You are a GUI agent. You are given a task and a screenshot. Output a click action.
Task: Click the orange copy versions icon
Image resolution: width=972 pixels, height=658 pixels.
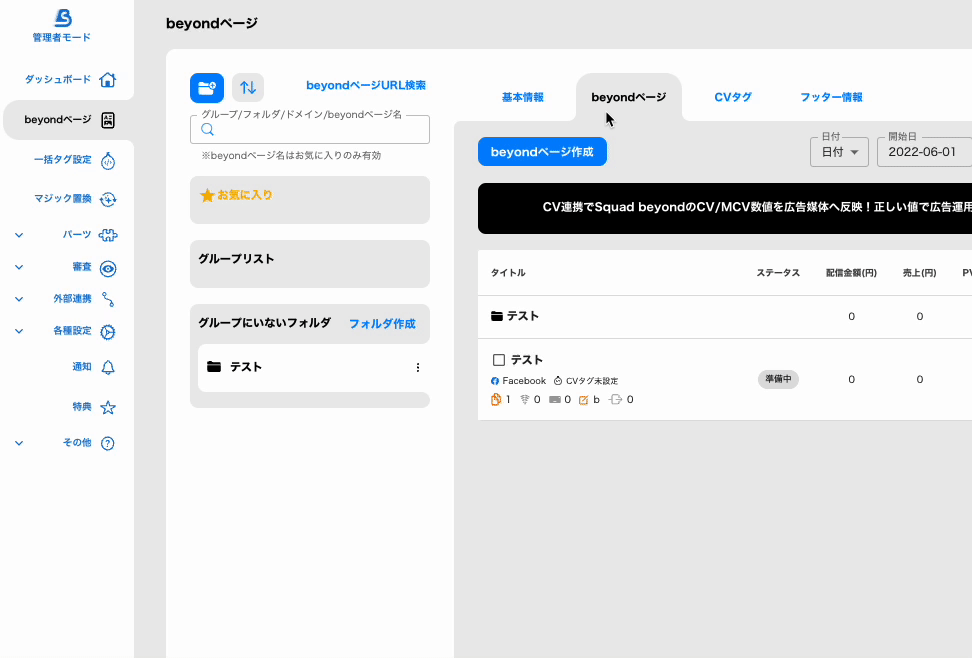click(x=496, y=399)
